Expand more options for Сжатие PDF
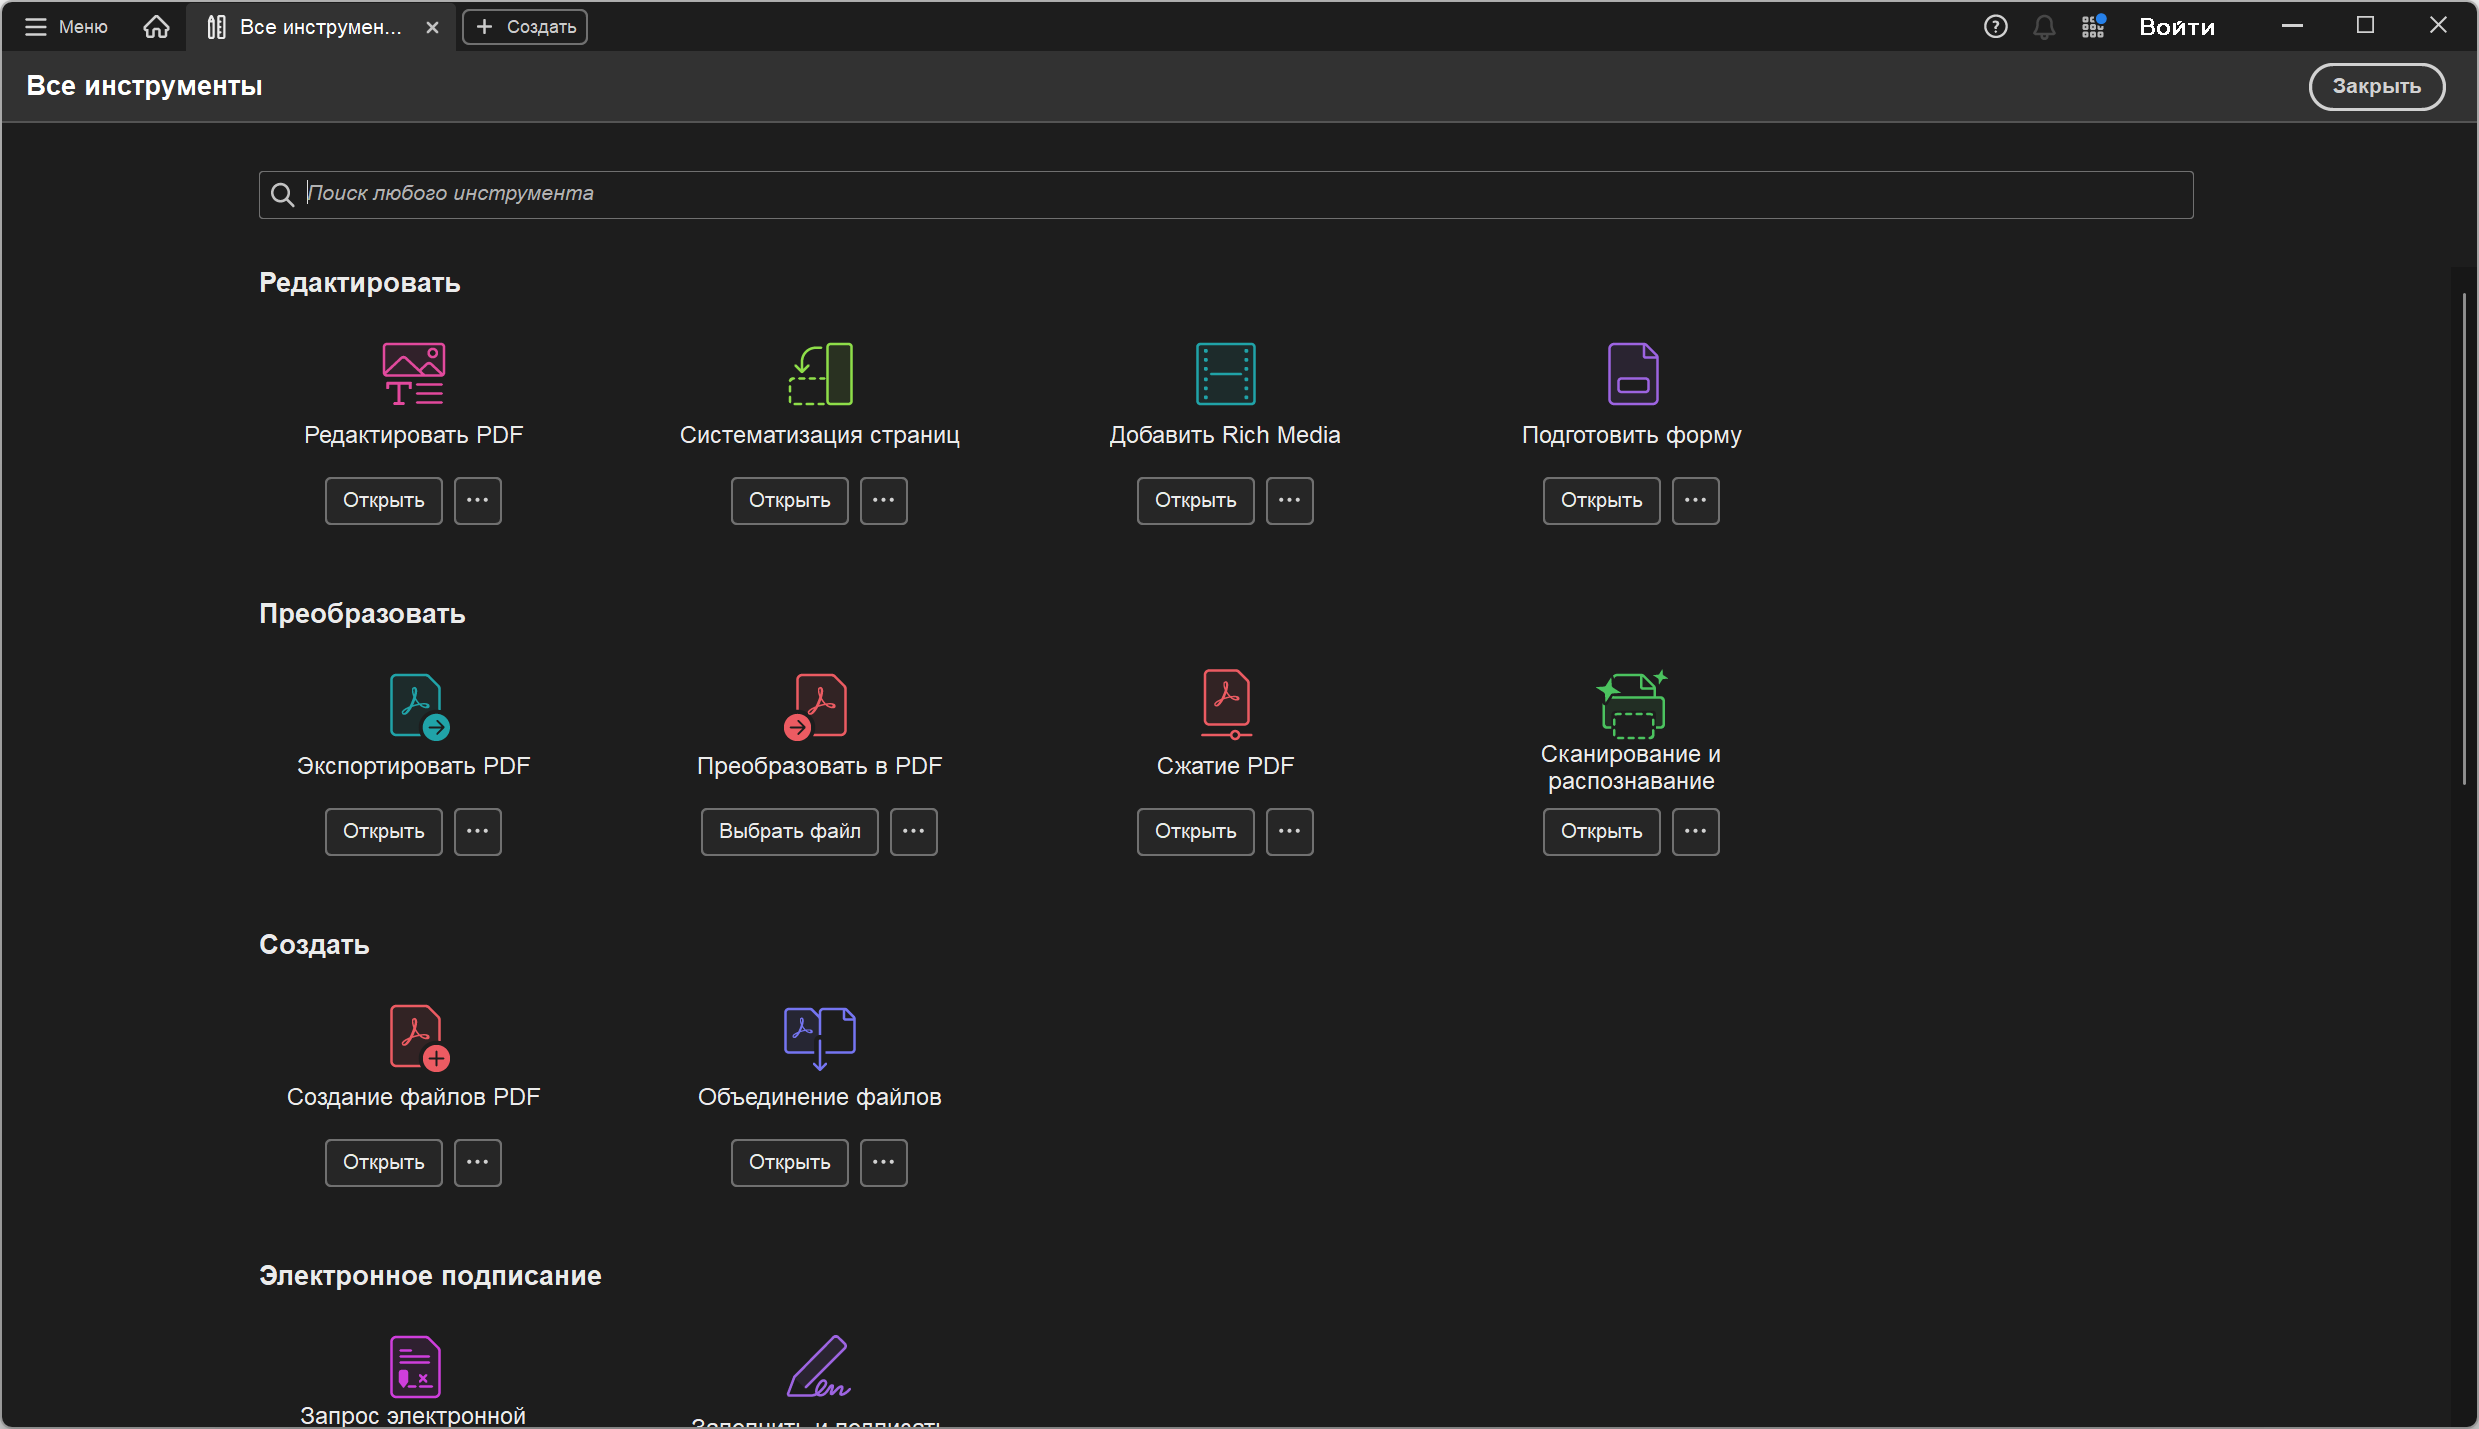Viewport: 2479px width, 1429px height. tap(1289, 831)
